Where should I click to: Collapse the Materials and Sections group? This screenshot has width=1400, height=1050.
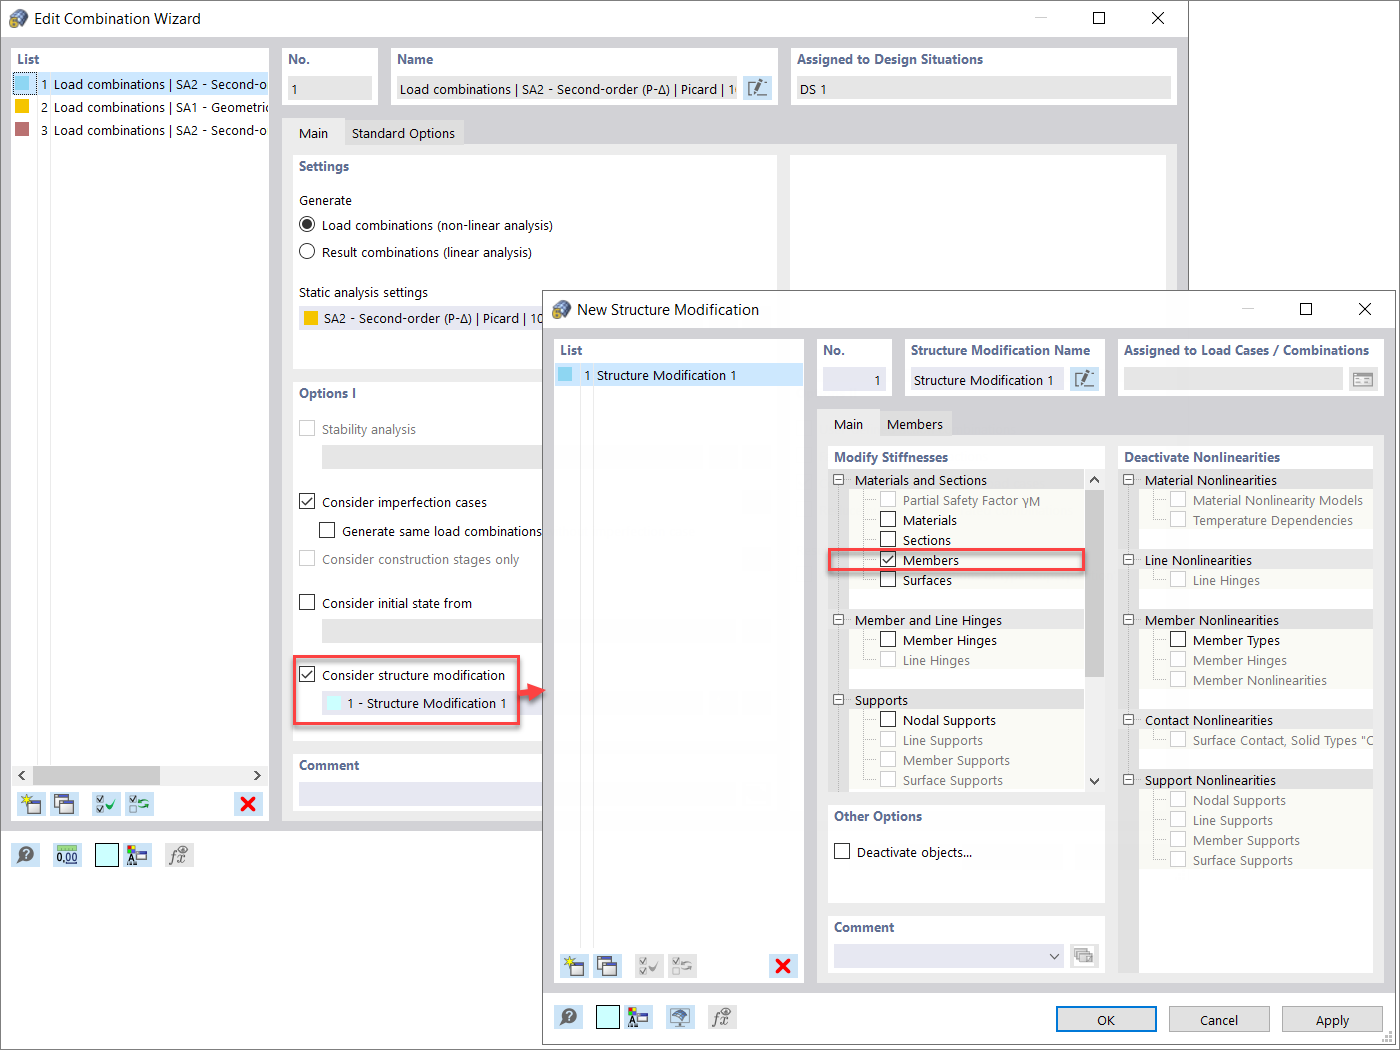(x=838, y=480)
